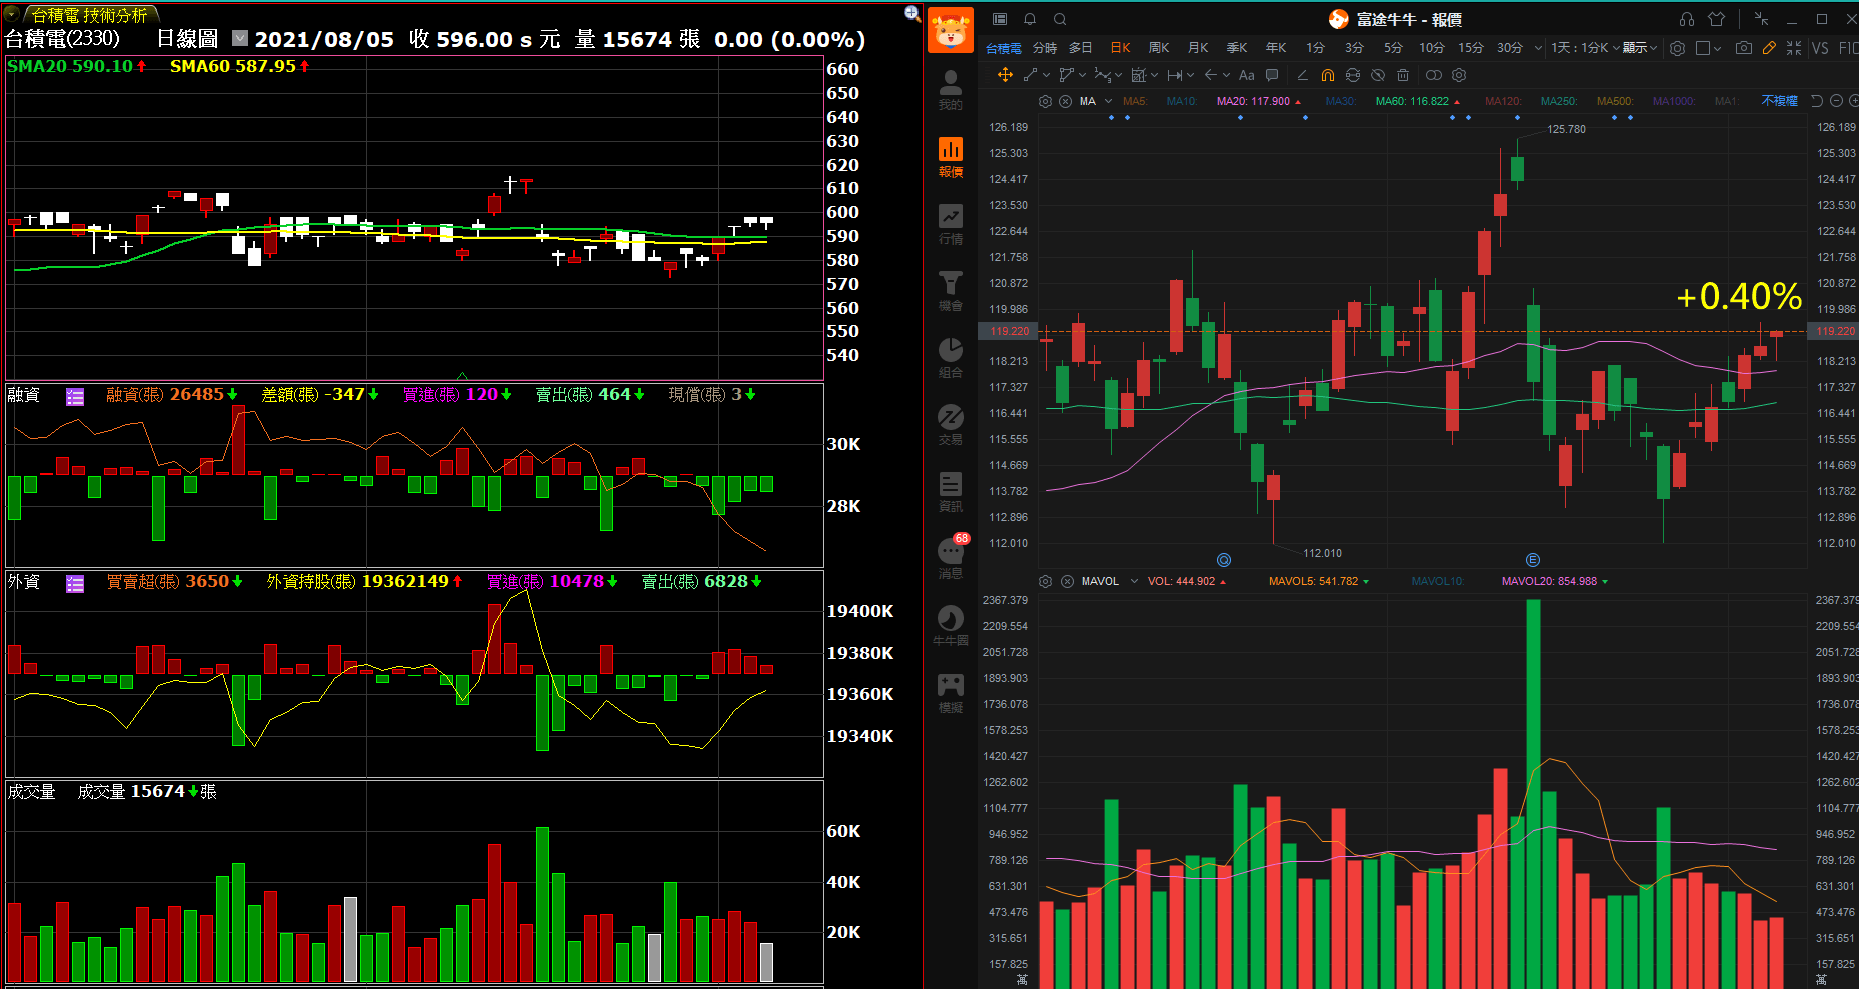Switch to 月K monthly chart tab
This screenshot has width=1859, height=989.
point(1198,48)
